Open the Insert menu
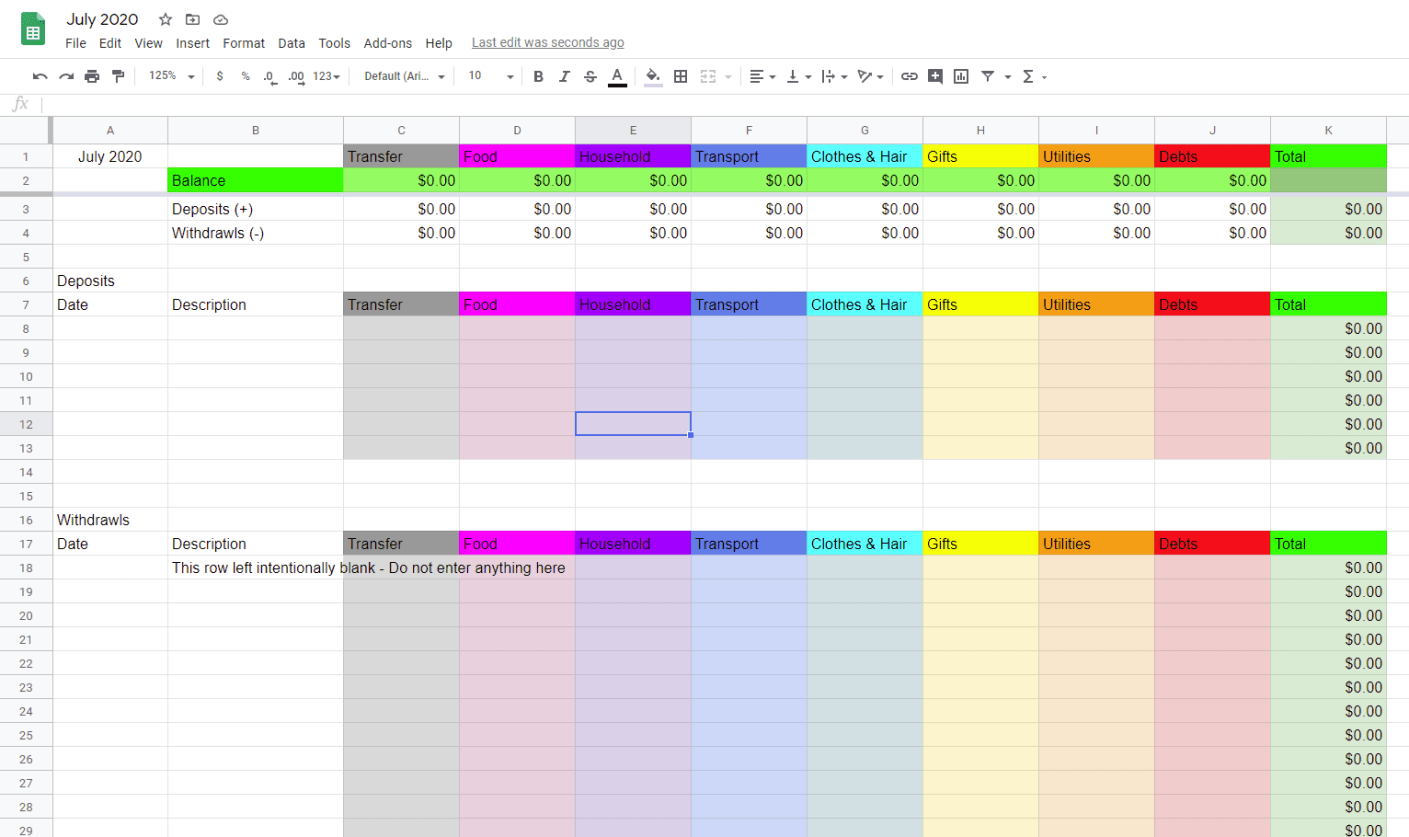Viewport: 1409px width, 837px height. 193,43
